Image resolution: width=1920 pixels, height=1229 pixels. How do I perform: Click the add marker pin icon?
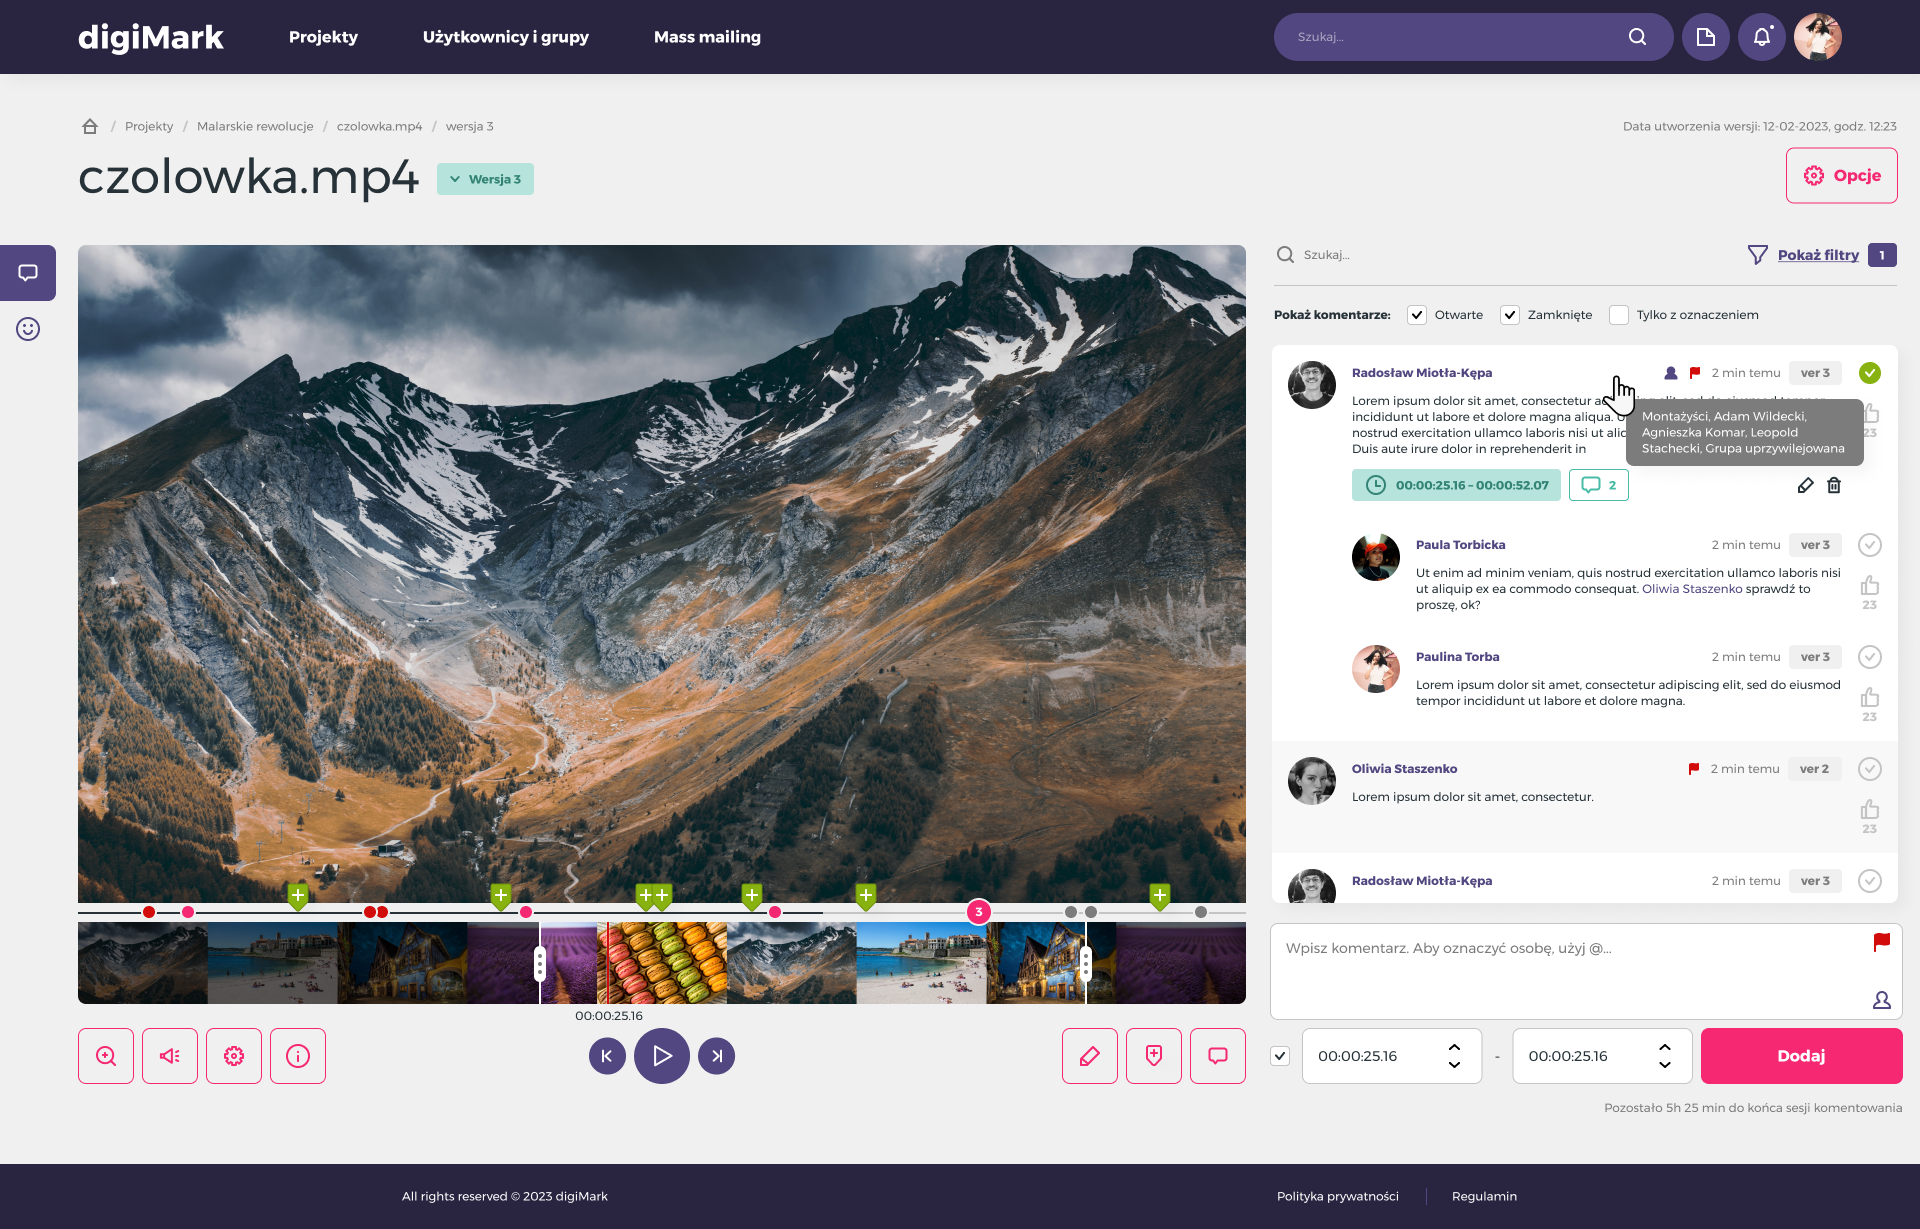[x=1154, y=1056]
